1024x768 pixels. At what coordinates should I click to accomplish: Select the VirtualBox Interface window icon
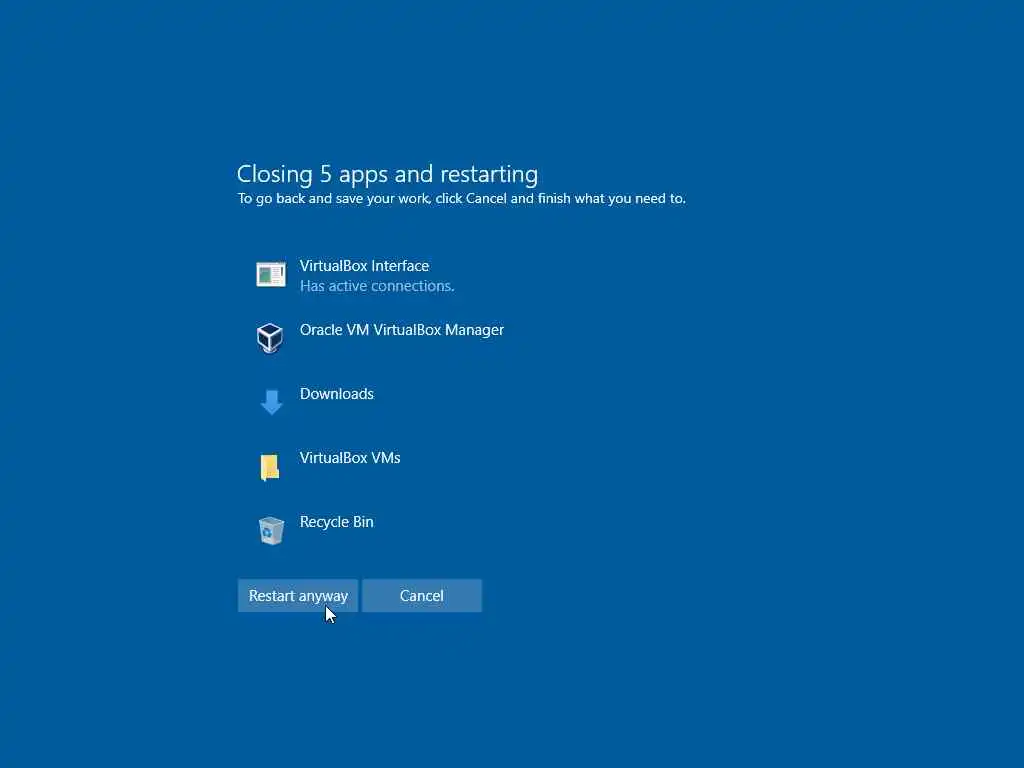click(270, 274)
